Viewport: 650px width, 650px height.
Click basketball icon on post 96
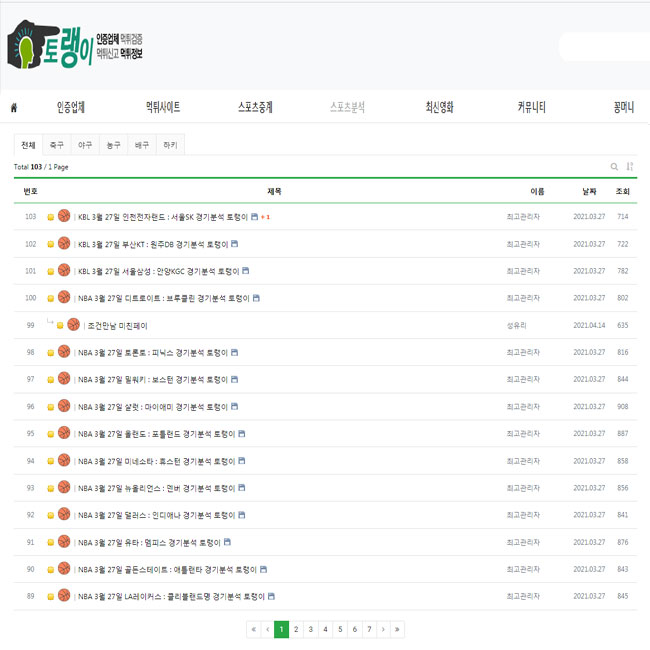64,406
